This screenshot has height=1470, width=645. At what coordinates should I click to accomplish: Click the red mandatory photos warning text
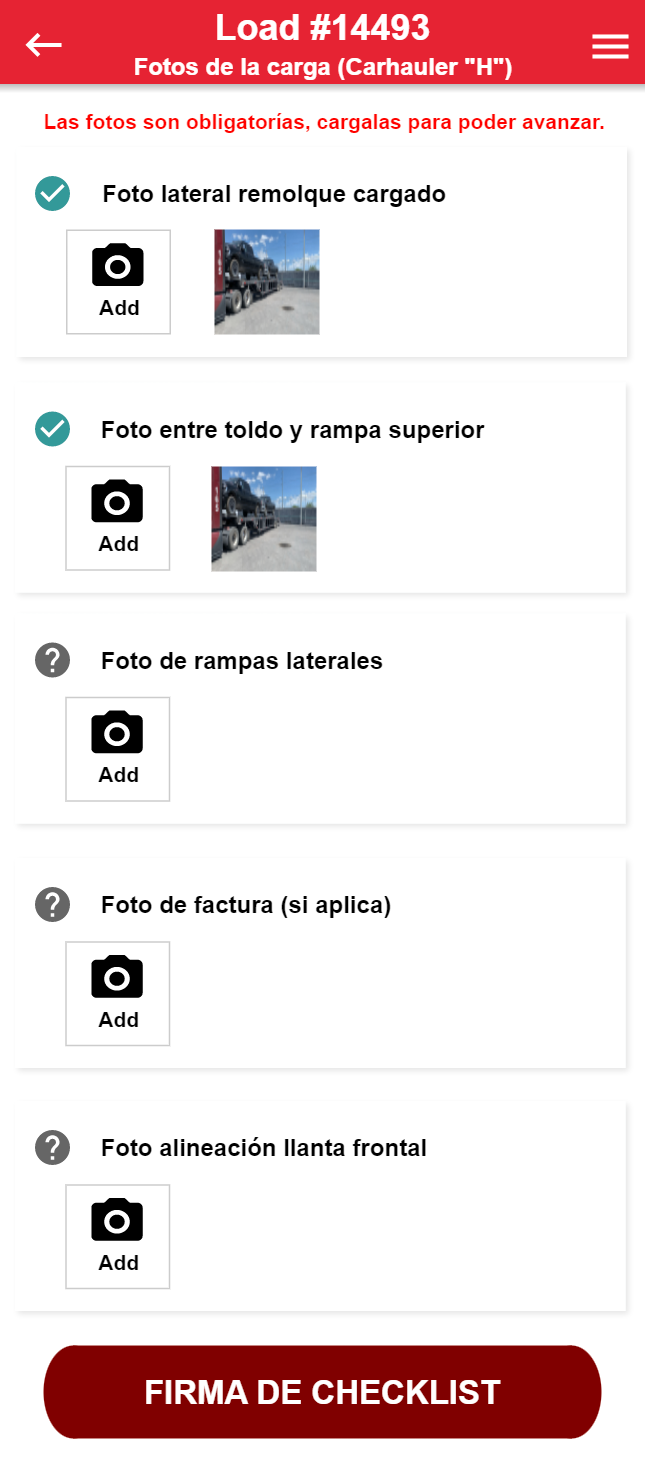[x=324, y=123]
